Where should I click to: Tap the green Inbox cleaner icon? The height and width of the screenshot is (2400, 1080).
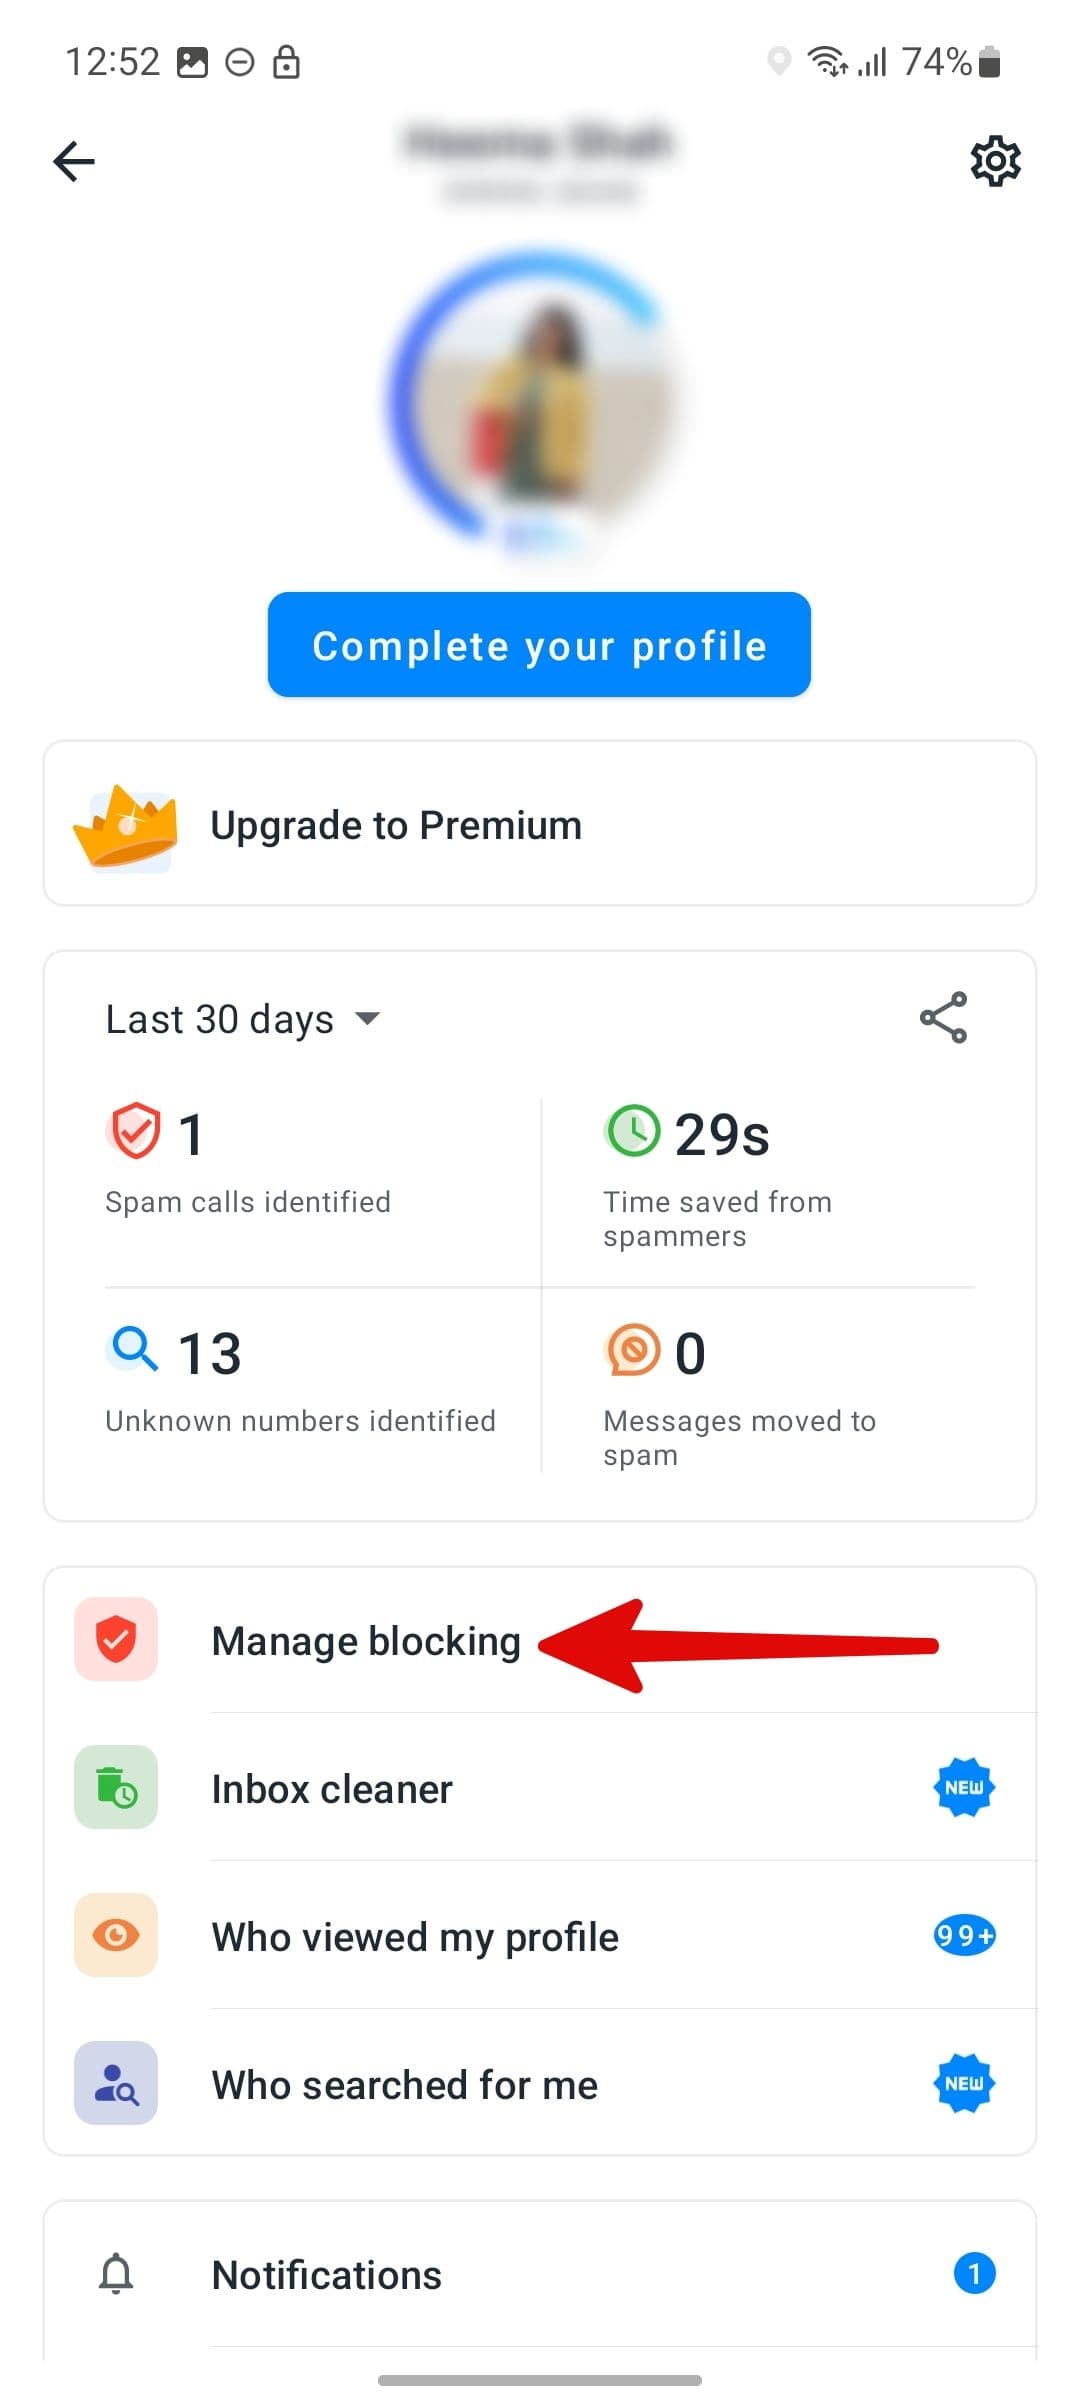pos(116,1788)
